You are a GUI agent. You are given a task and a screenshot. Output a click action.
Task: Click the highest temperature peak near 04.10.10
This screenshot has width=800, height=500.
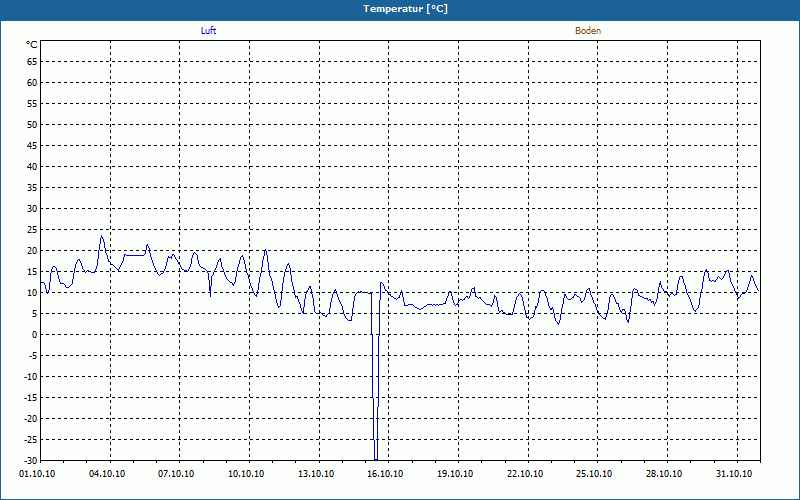click(x=102, y=236)
